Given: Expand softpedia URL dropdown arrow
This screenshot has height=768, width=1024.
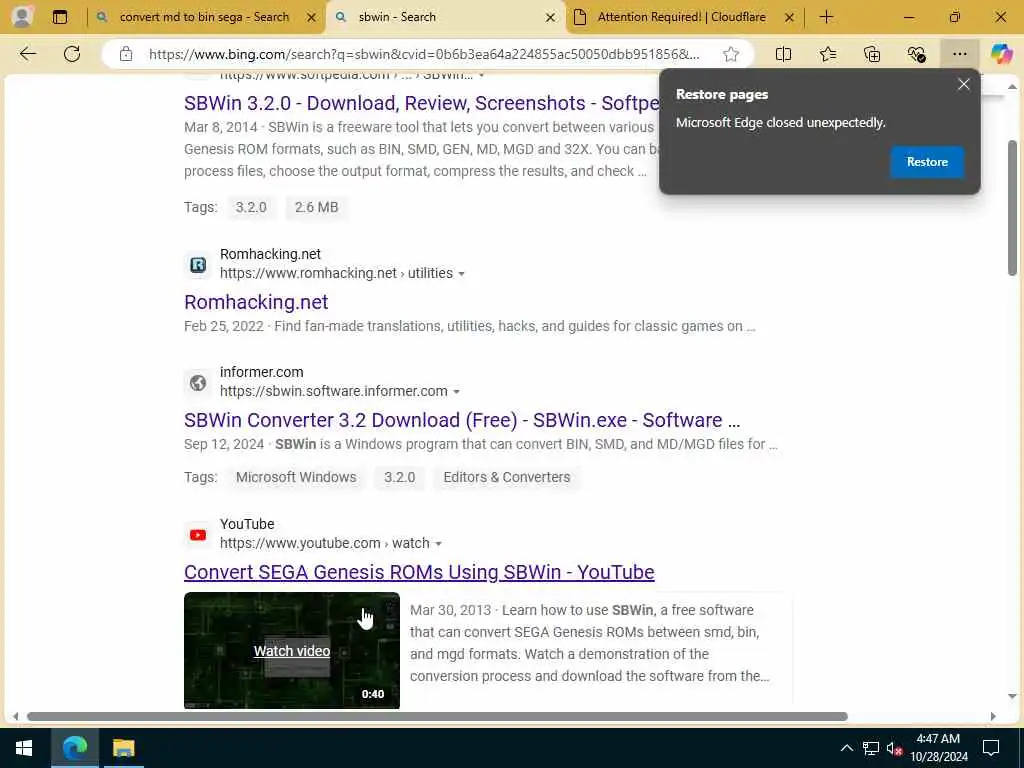Looking at the screenshot, I should tap(481, 75).
